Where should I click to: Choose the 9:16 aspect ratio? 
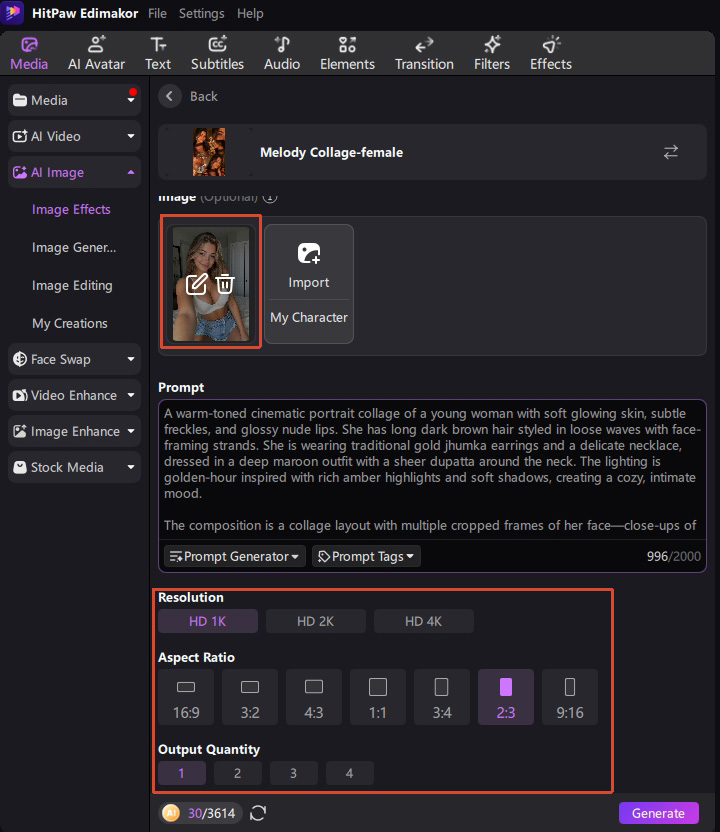tap(570, 697)
